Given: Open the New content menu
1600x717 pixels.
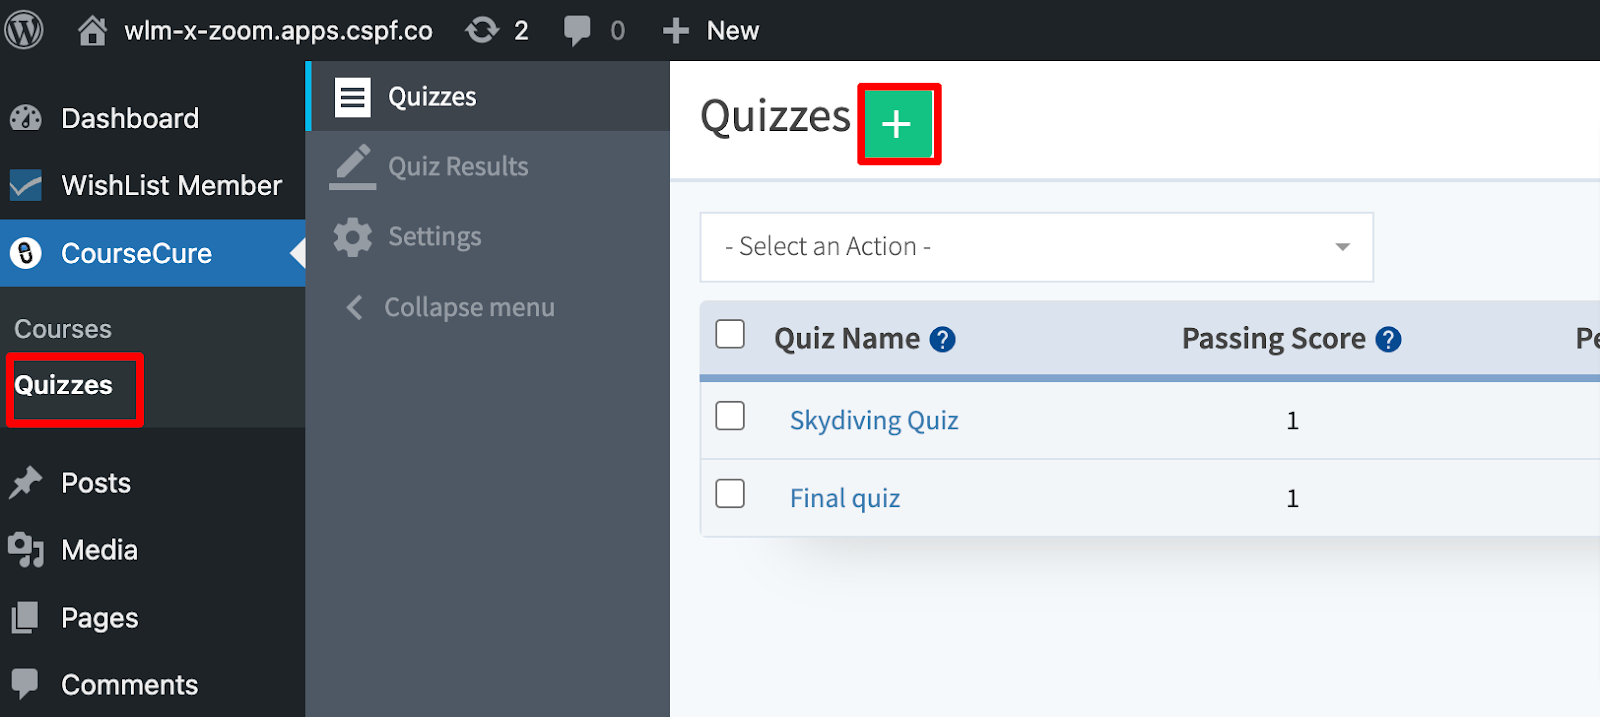Looking at the screenshot, I should coord(711,31).
